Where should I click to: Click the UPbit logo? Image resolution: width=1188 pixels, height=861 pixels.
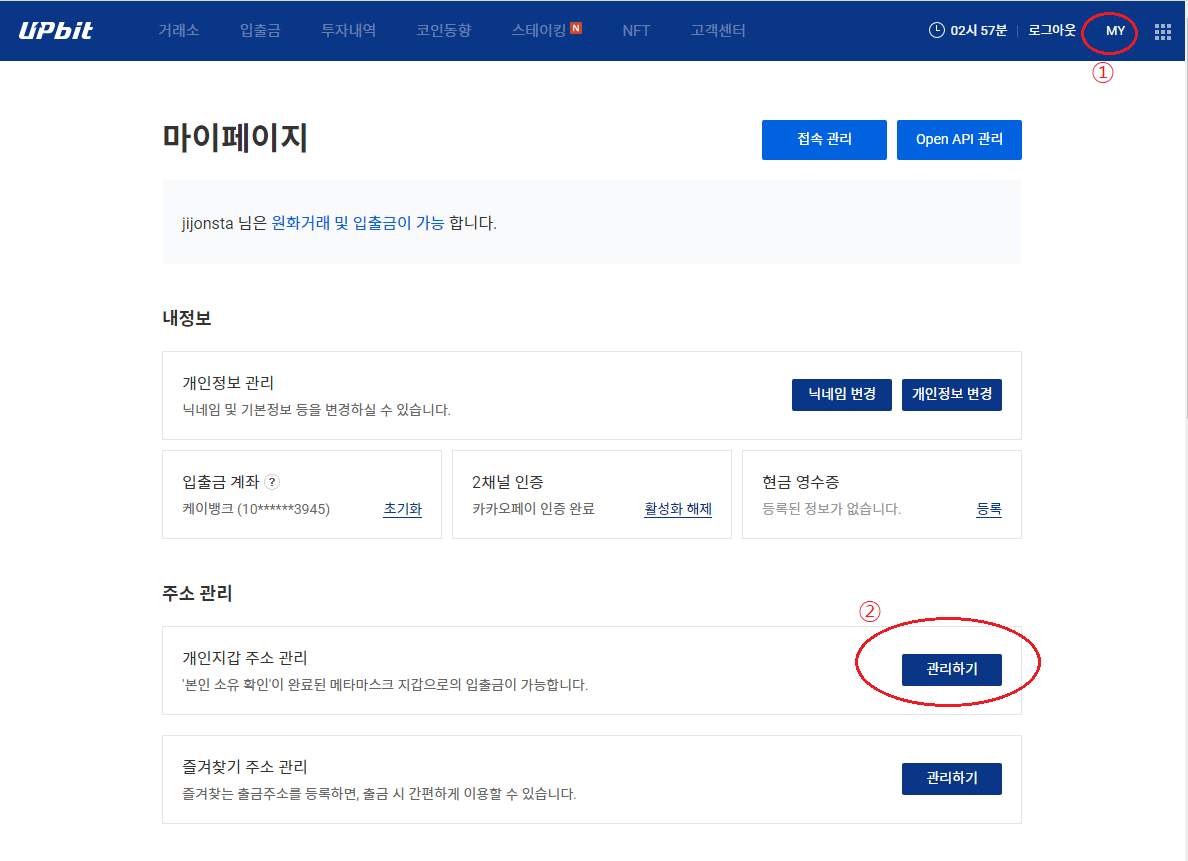click(55, 30)
